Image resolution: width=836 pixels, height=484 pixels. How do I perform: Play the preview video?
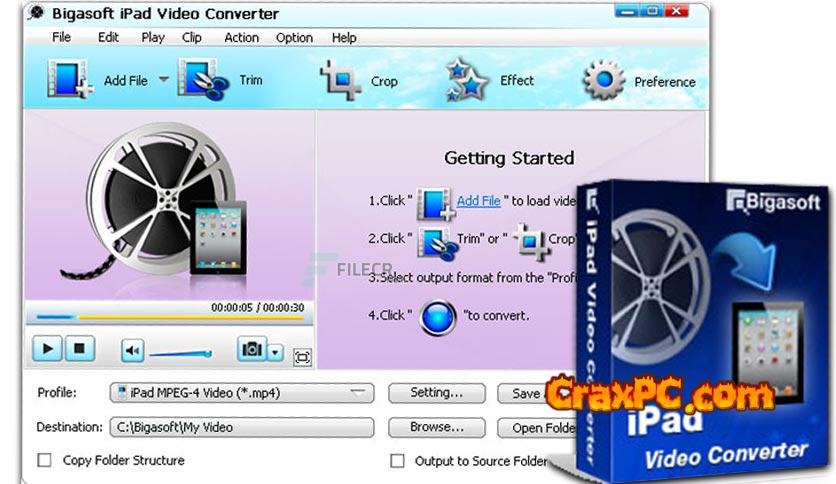(x=48, y=349)
